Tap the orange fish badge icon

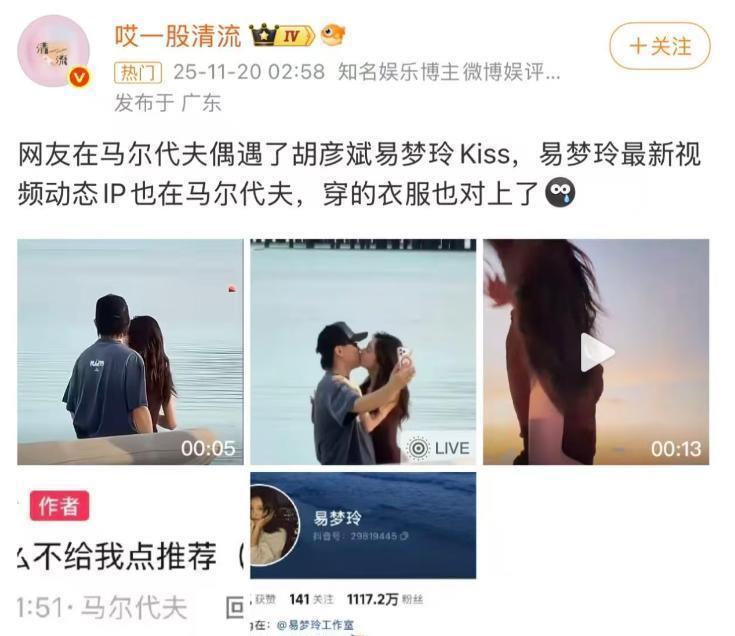coord(333,35)
